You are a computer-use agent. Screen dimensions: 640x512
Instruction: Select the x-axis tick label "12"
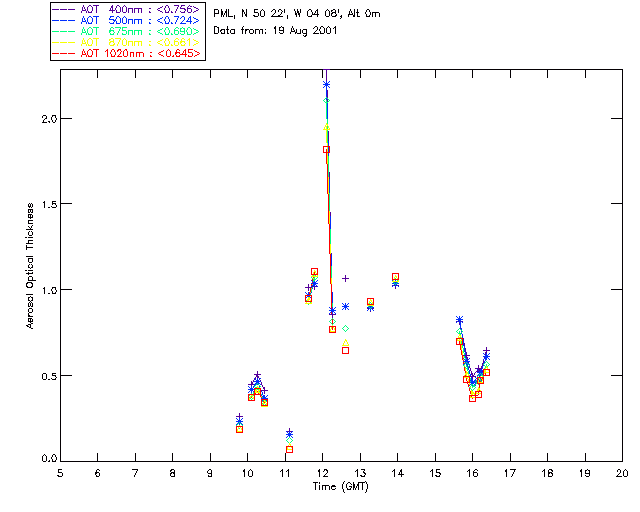322,473
